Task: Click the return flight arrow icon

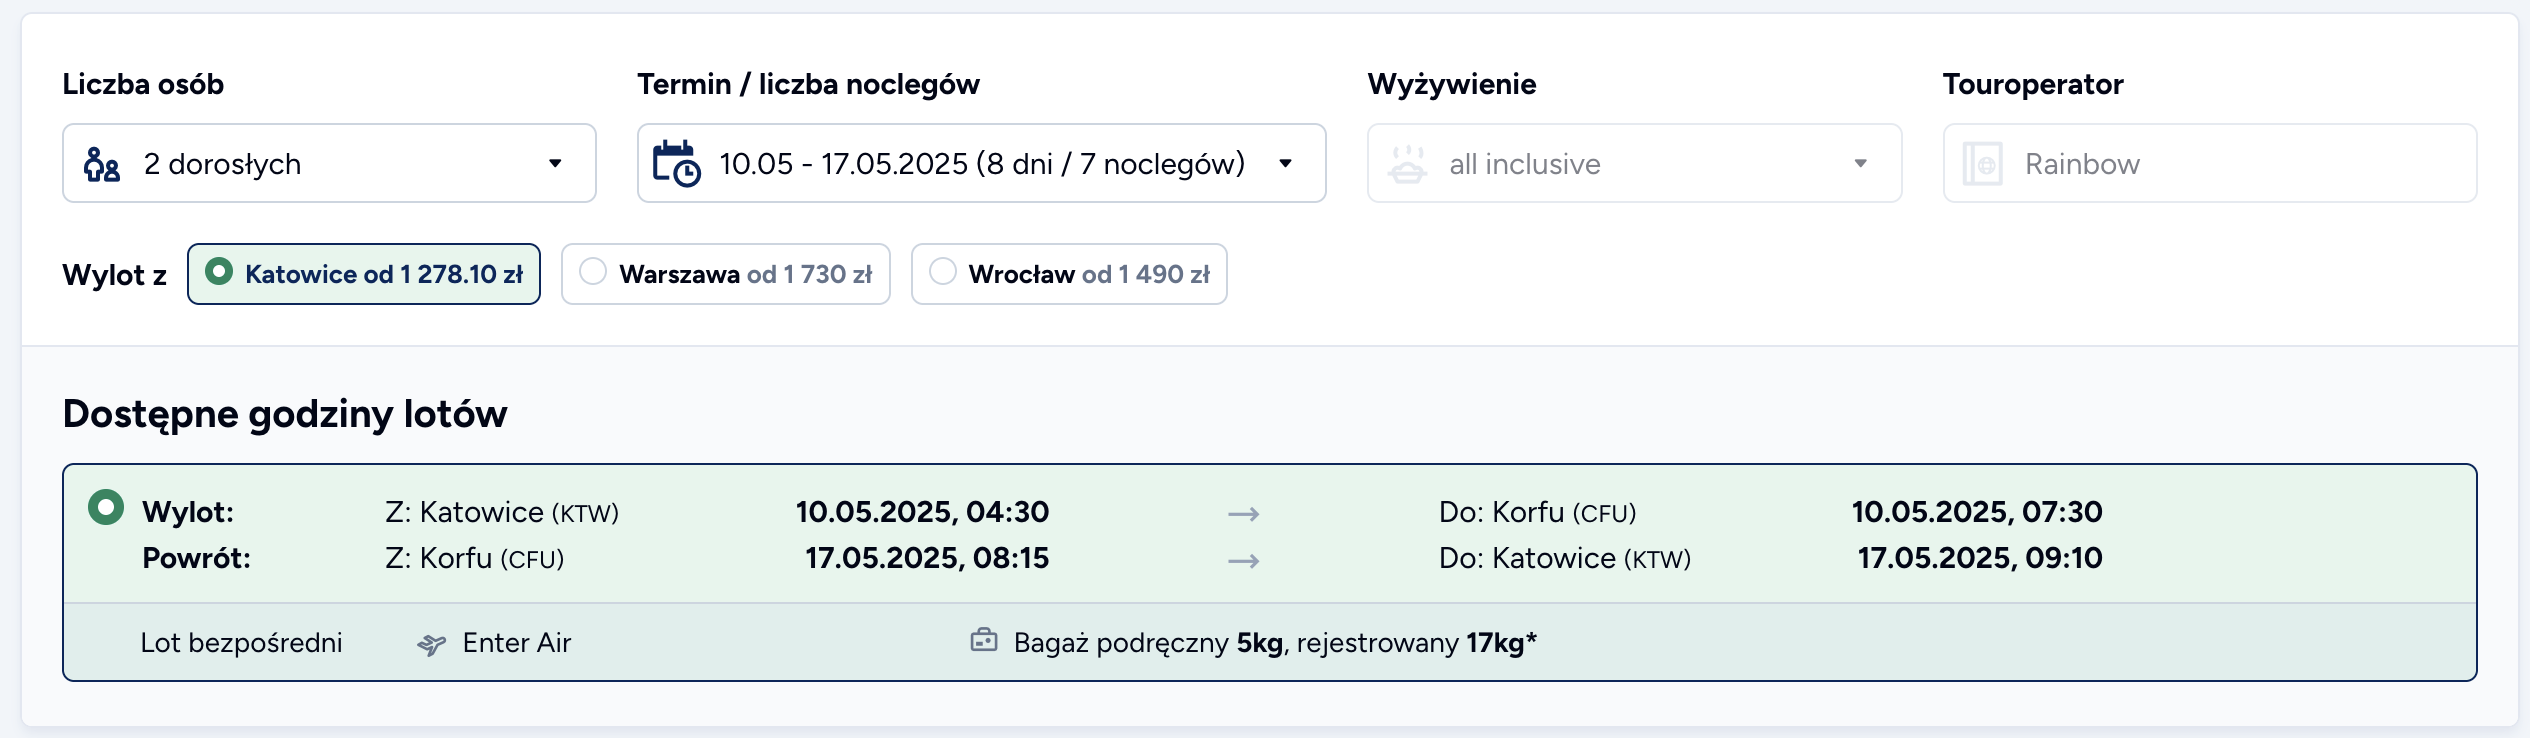Action: 1243,561
